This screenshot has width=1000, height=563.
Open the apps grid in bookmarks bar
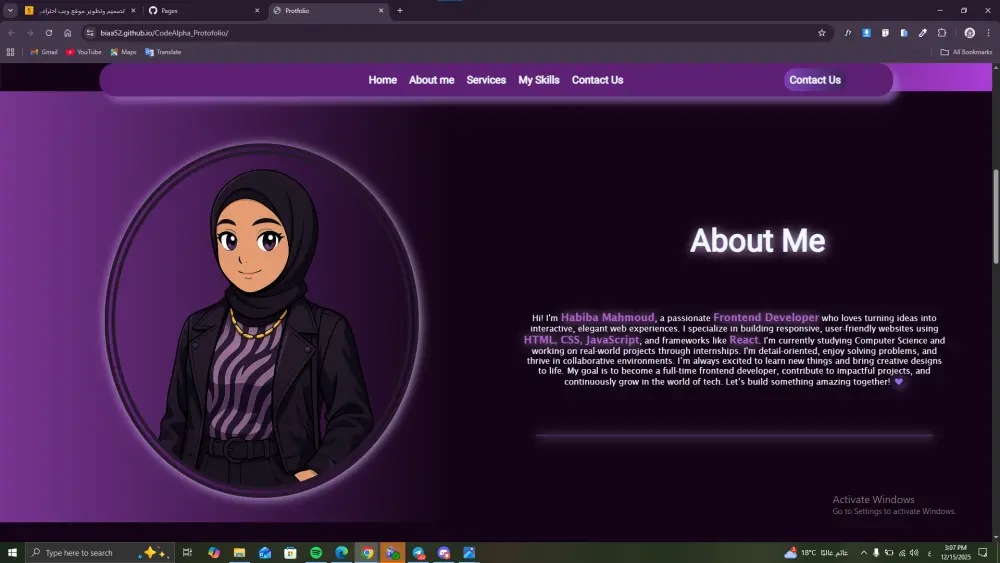pyautogui.click(x=10, y=52)
